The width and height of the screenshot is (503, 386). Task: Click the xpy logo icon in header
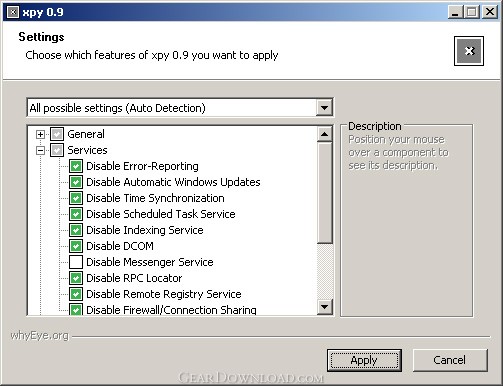(469, 51)
